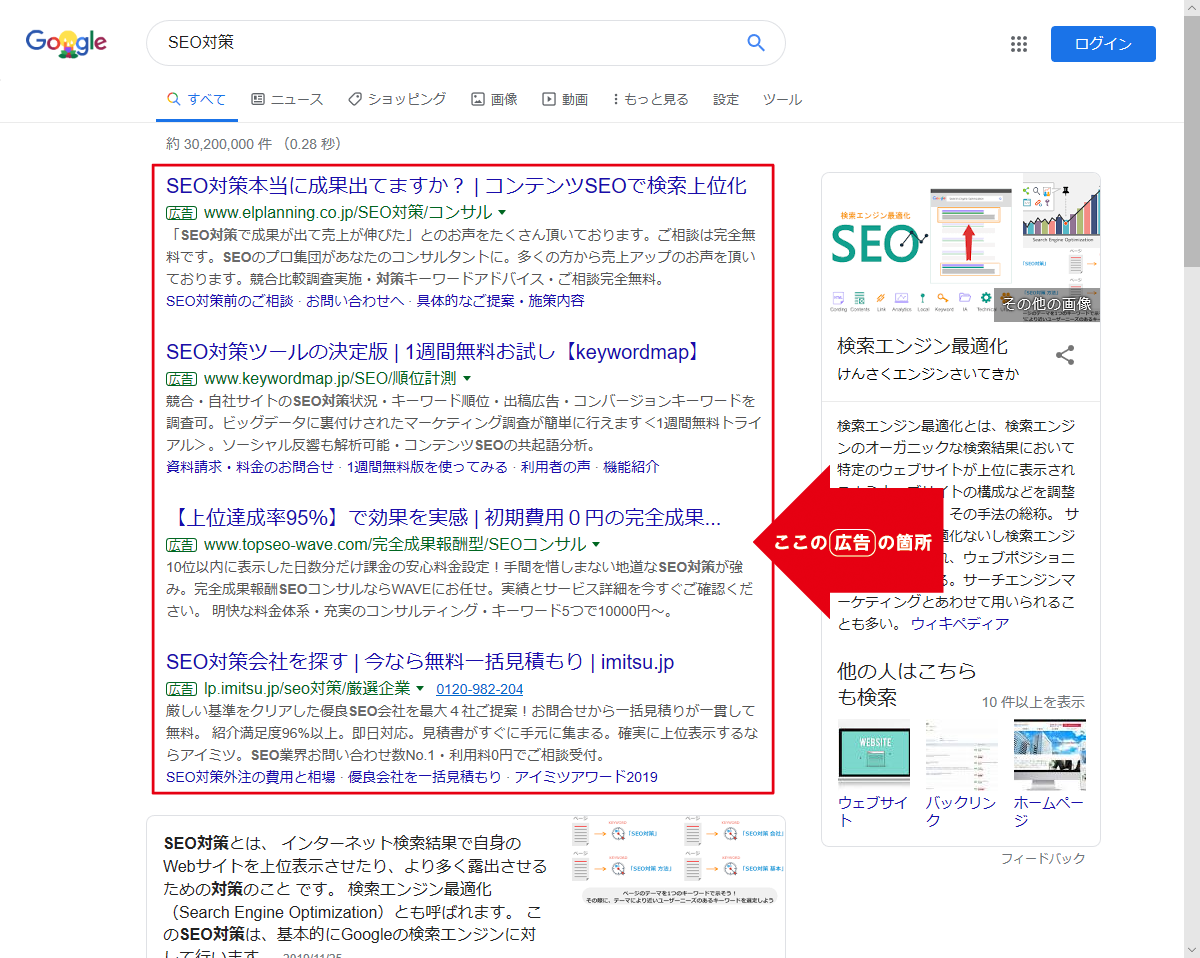Open ad titled SEO対策会社を探す imitsu.jp
This screenshot has height=958, width=1200.
(420, 662)
